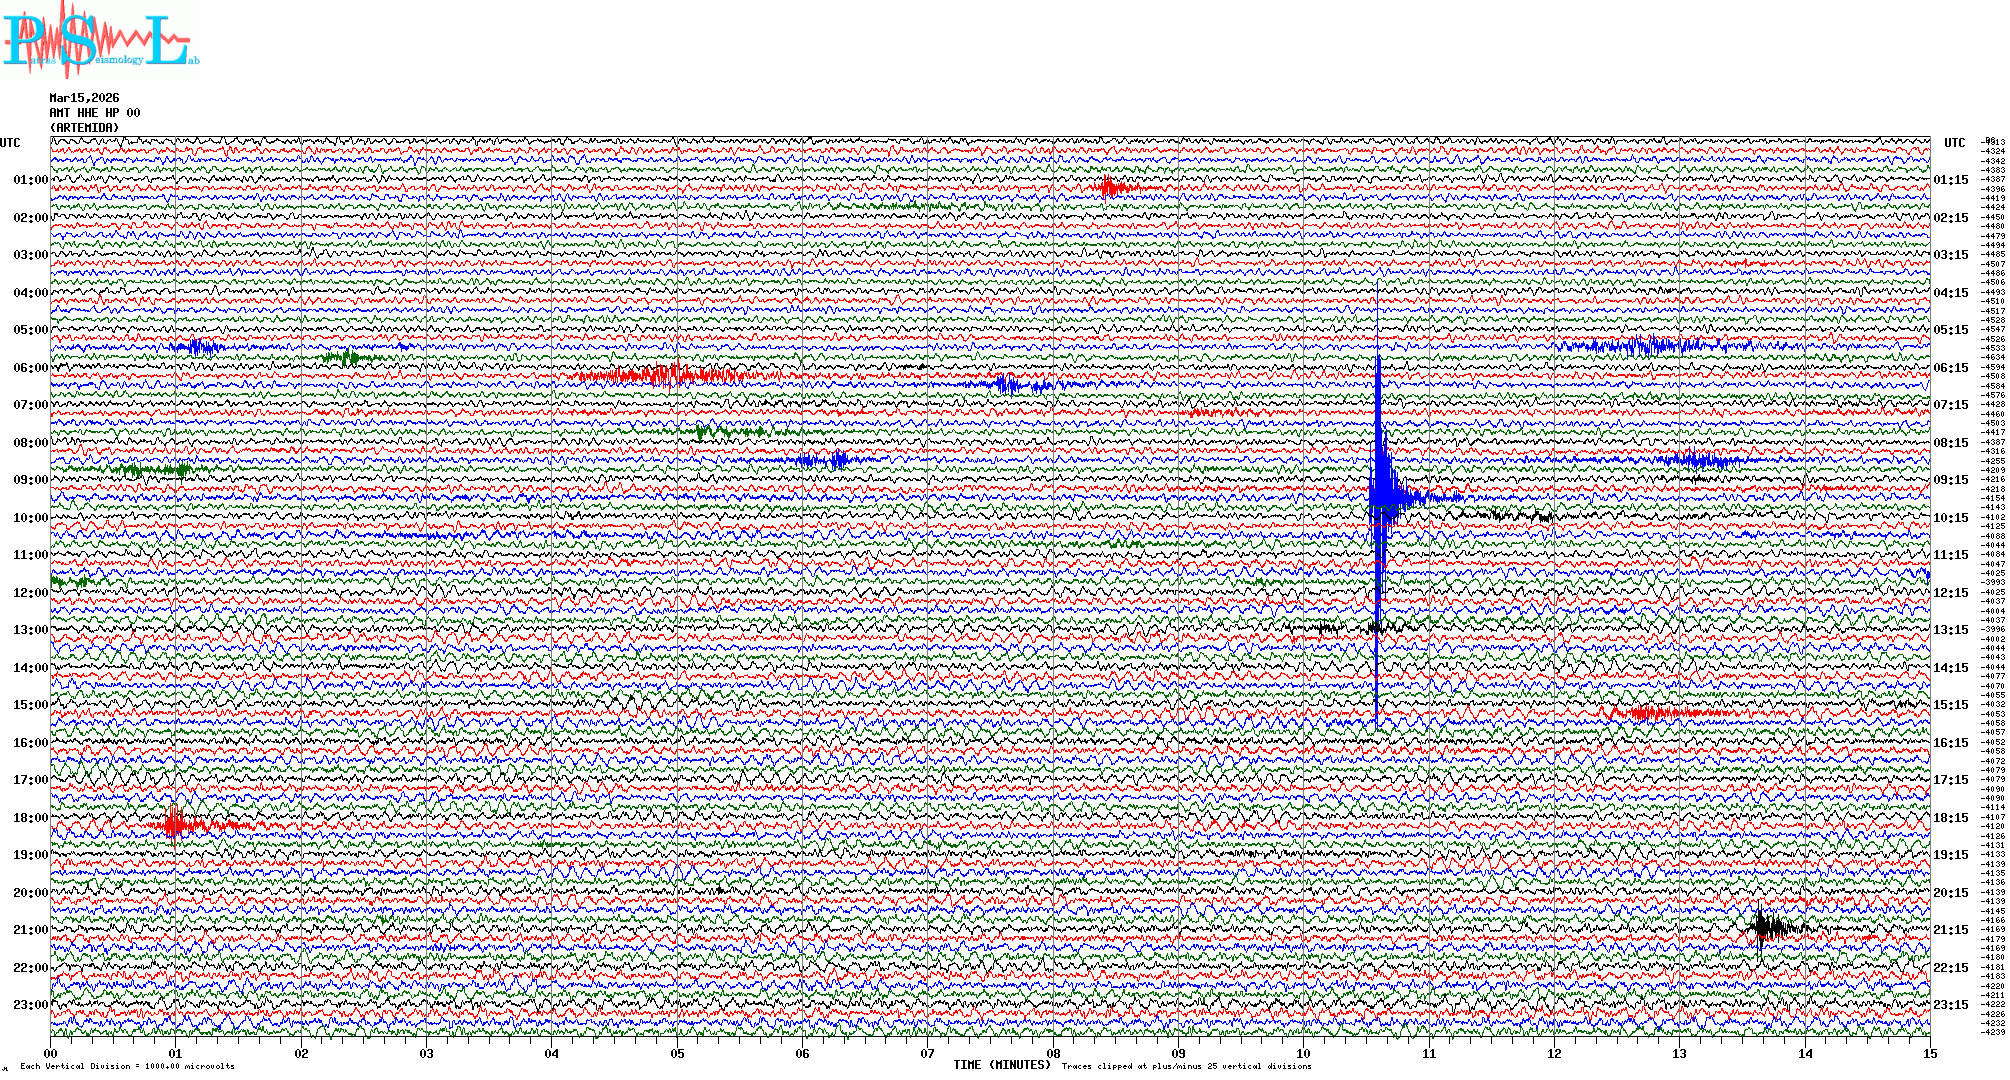The image size is (2010, 1080).
Task: Click the small red event near 01:15
Action: pyautogui.click(x=1110, y=187)
